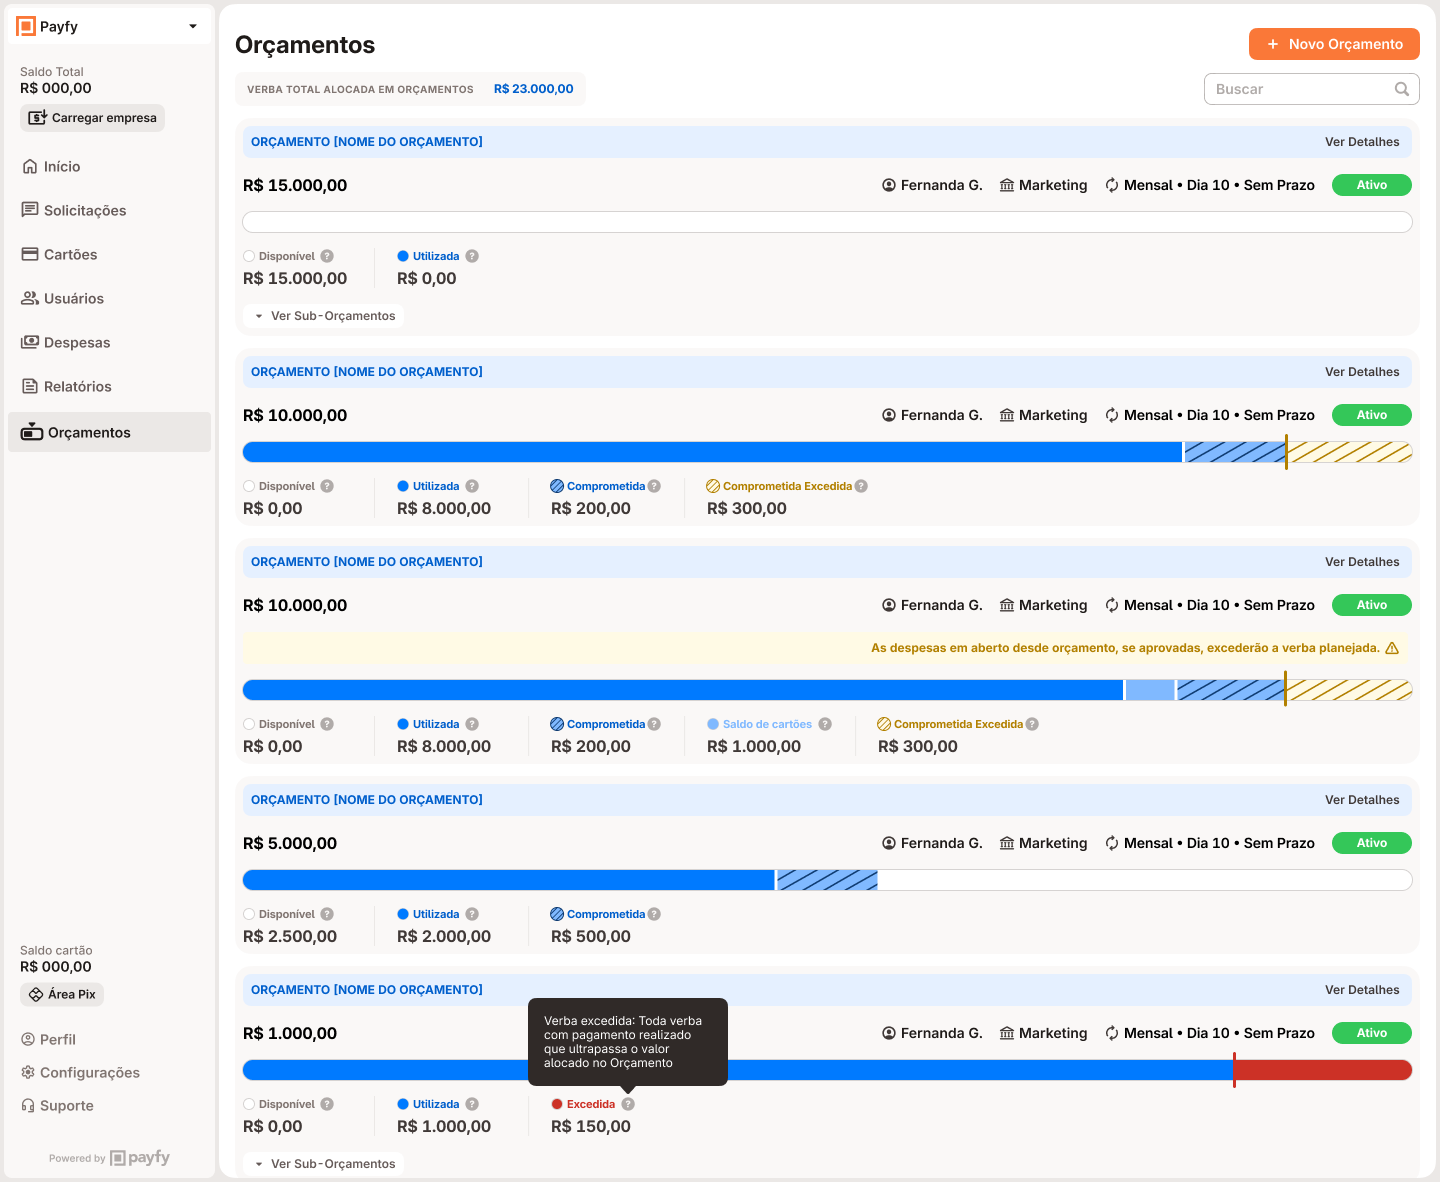1440x1182 pixels.
Task: Click the empty progress bar of R$ 15.000,00 budget
Action: click(828, 222)
